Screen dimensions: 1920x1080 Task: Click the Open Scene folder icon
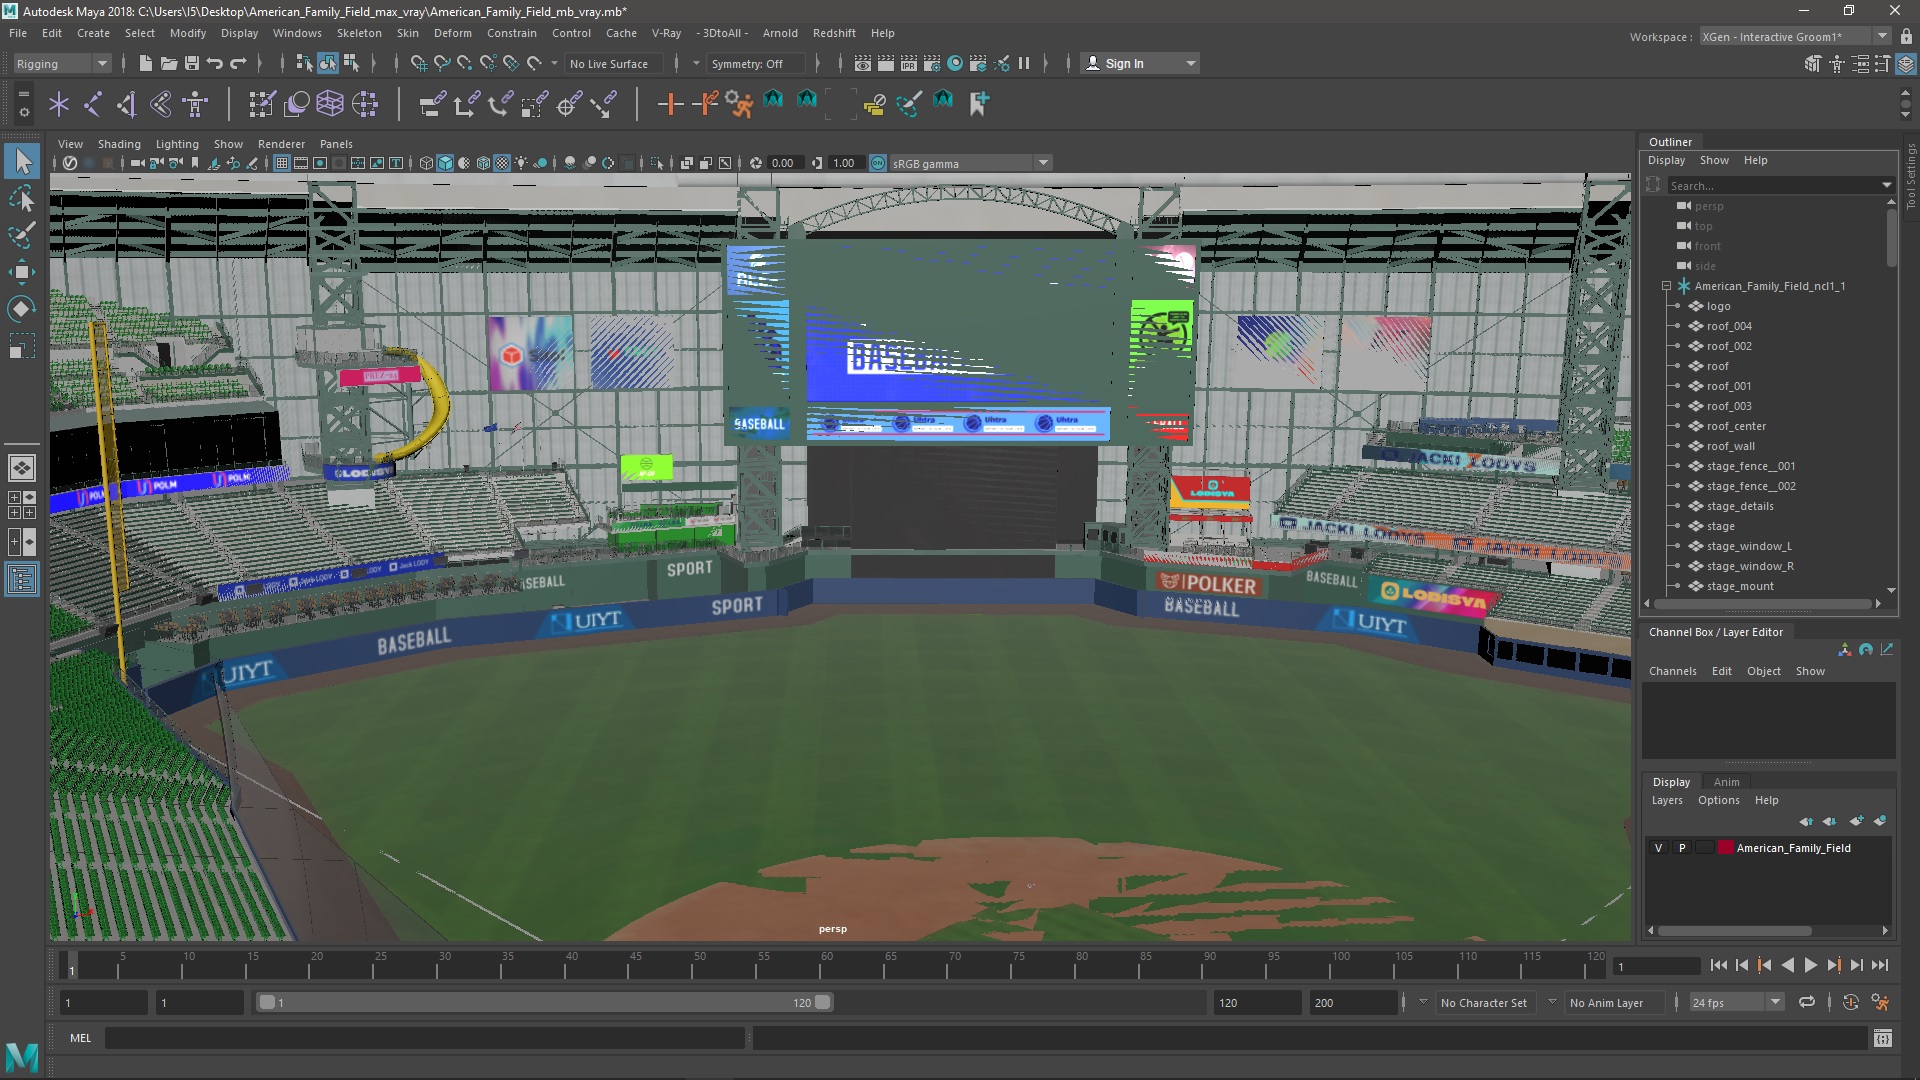169,63
